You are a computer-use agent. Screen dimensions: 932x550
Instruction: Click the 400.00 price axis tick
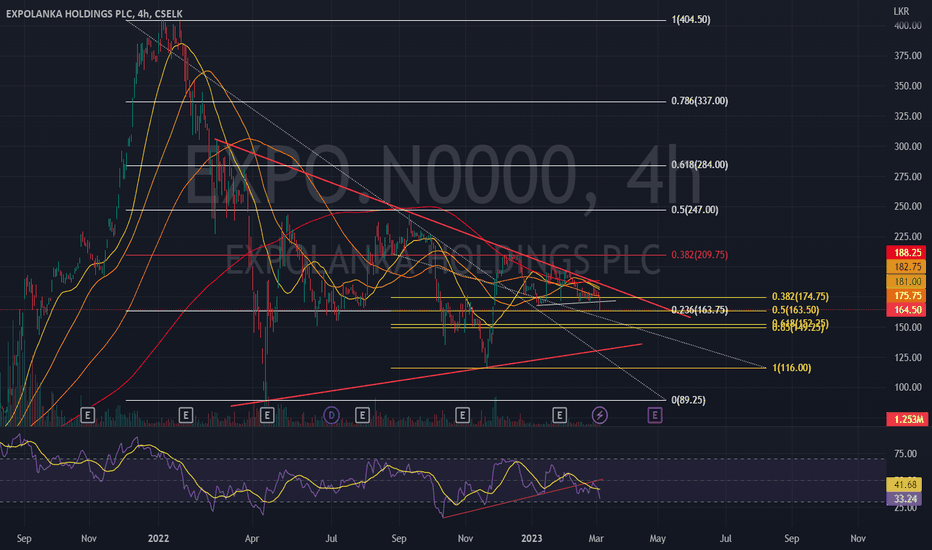pyautogui.click(x=908, y=26)
